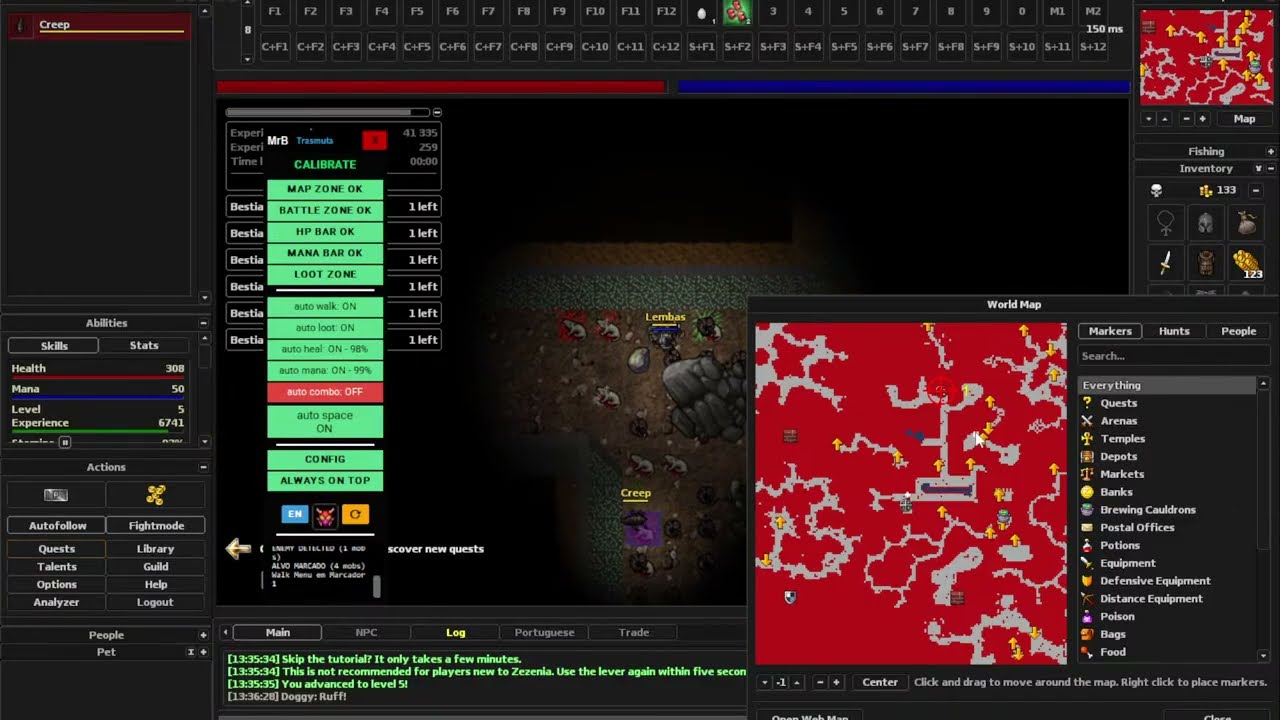Toggle auto heal ON - 98% setting

pos(325,349)
